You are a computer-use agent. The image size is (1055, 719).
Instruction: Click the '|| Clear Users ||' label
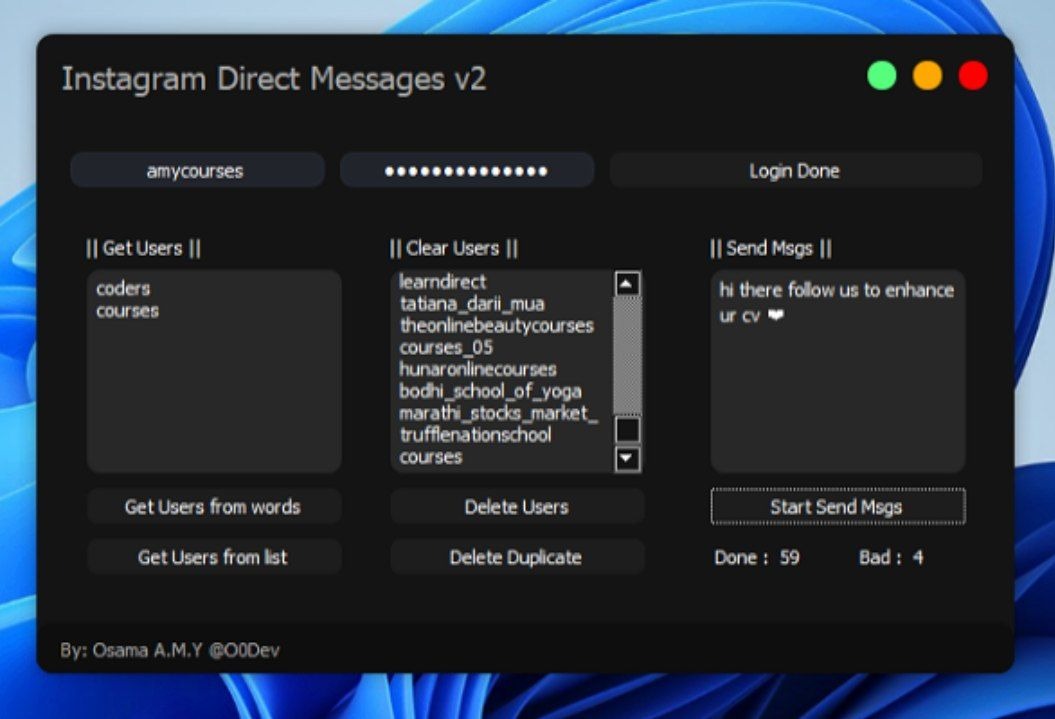[453, 248]
